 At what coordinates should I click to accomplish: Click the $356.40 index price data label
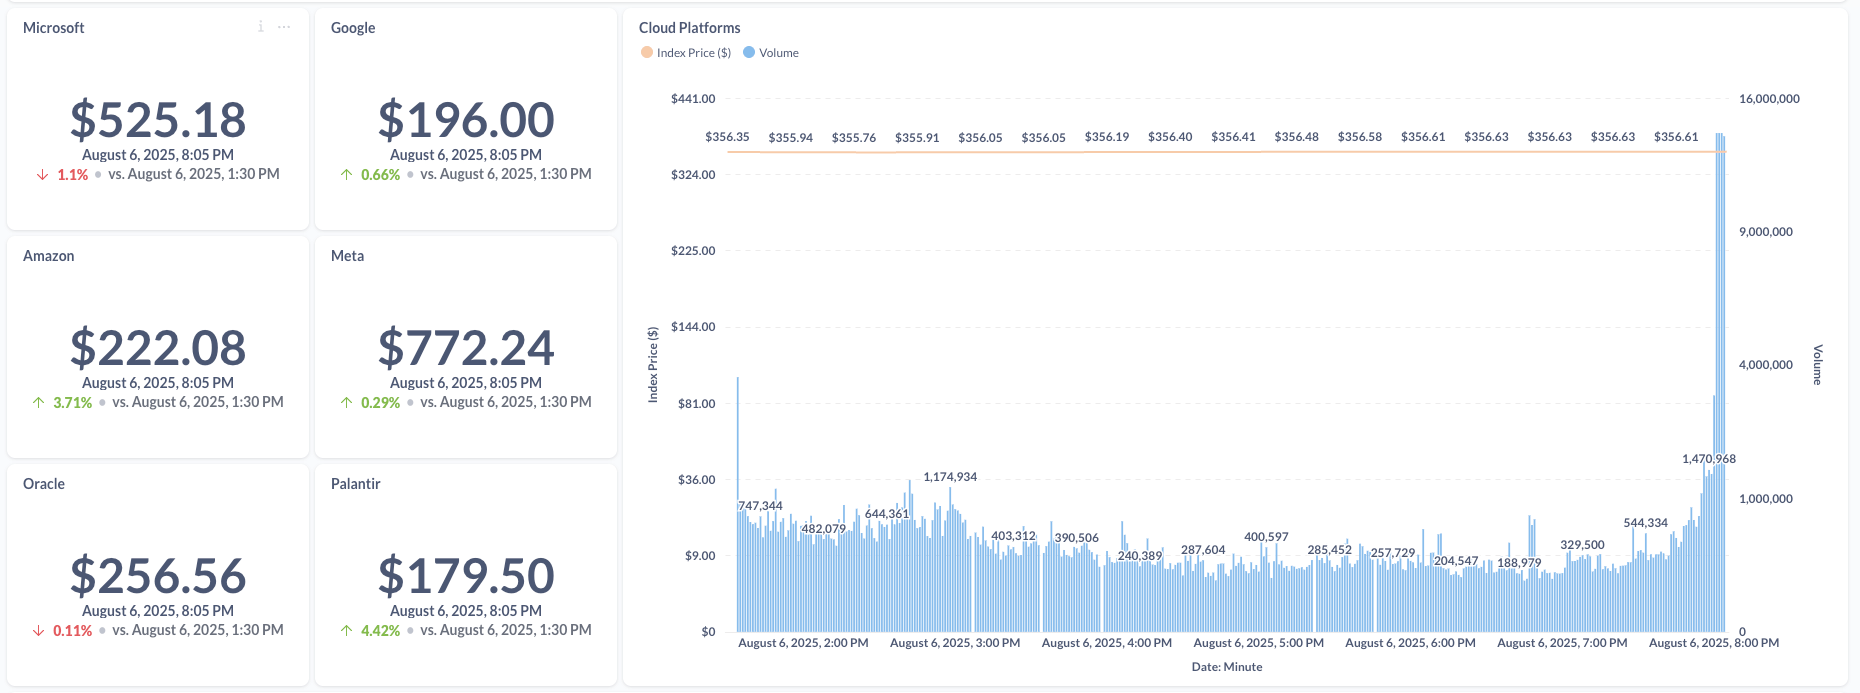click(1170, 137)
